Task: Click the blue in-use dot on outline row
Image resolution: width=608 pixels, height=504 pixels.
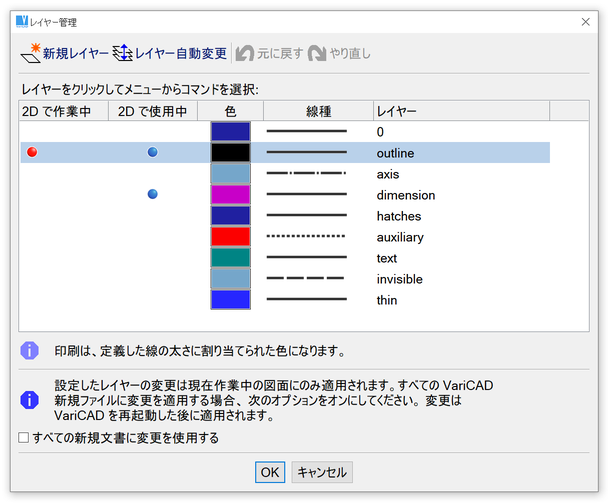Action: click(x=152, y=152)
